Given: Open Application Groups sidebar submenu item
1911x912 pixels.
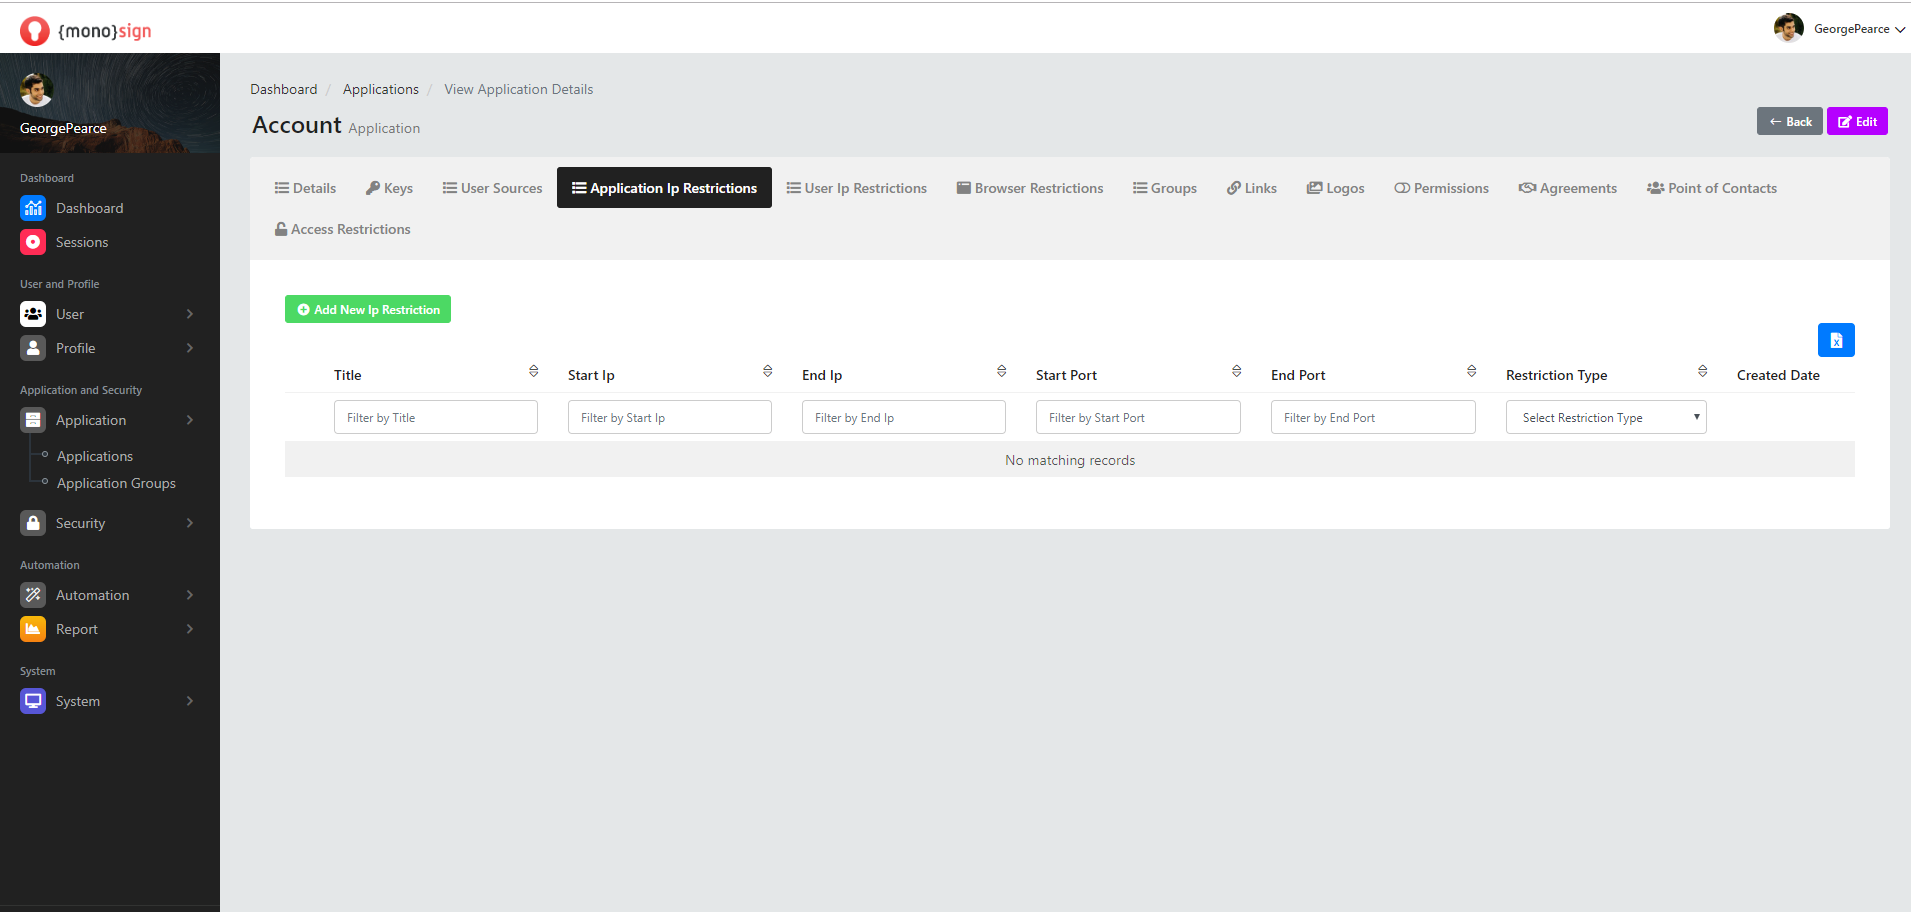Looking at the screenshot, I should click(116, 483).
